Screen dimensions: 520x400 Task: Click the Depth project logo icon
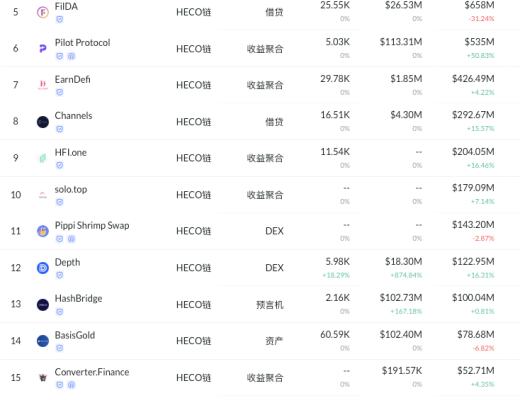pos(43,268)
